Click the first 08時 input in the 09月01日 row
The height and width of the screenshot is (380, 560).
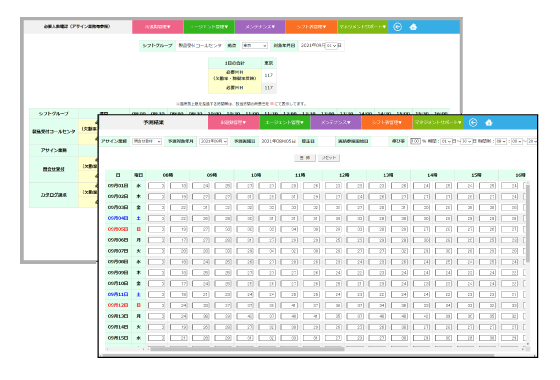156,186
